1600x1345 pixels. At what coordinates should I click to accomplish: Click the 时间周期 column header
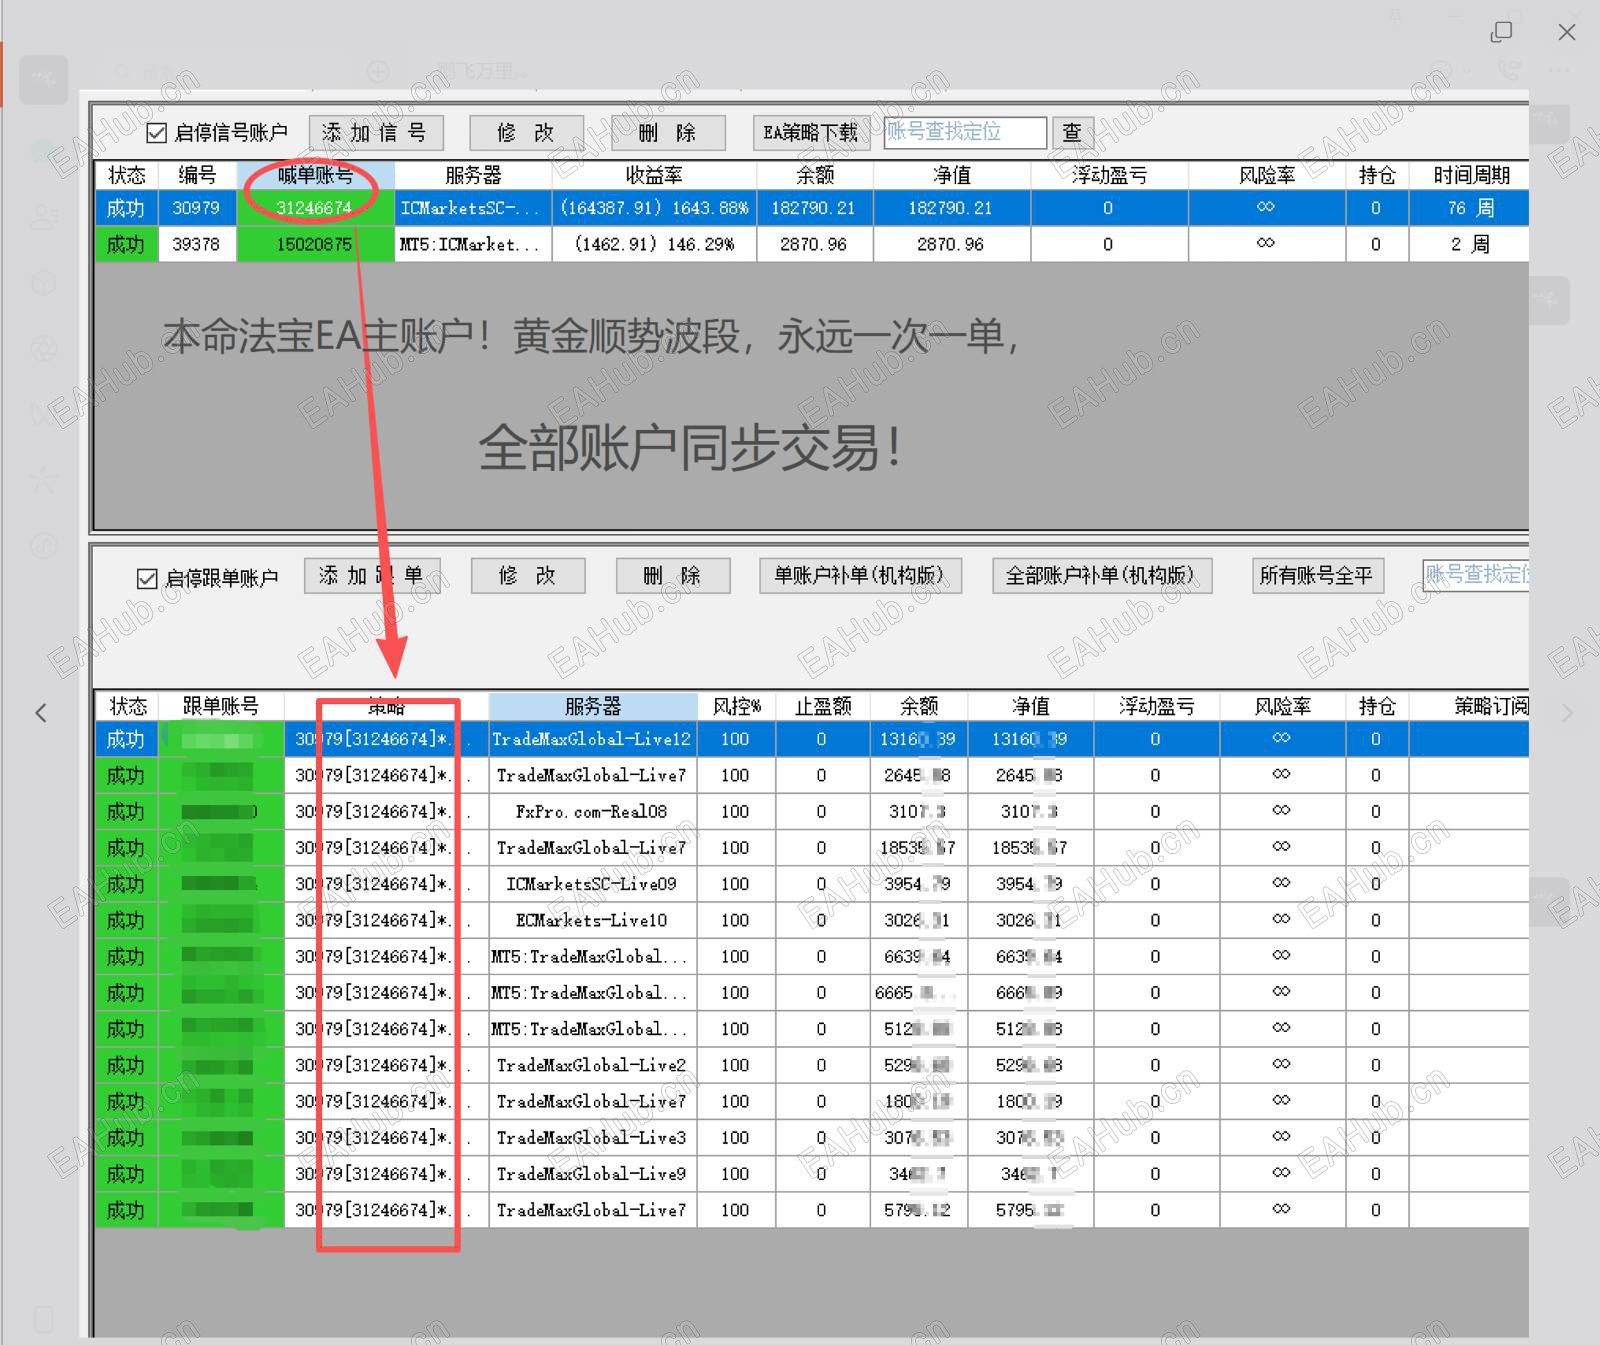coord(1470,175)
